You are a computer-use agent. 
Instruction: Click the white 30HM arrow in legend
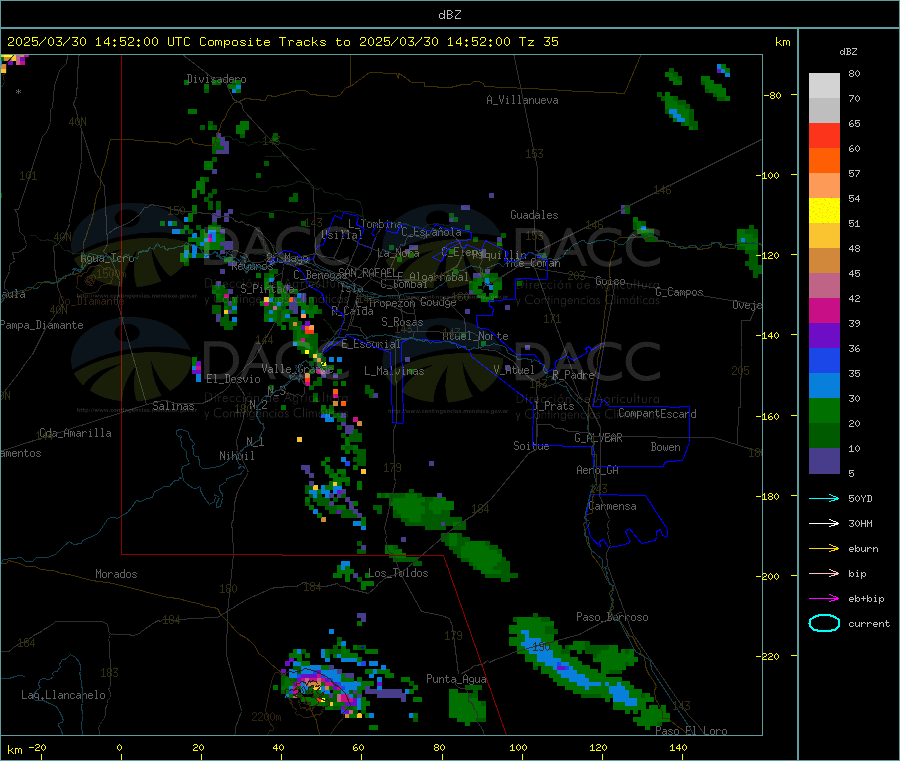pyautogui.click(x=824, y=523)
